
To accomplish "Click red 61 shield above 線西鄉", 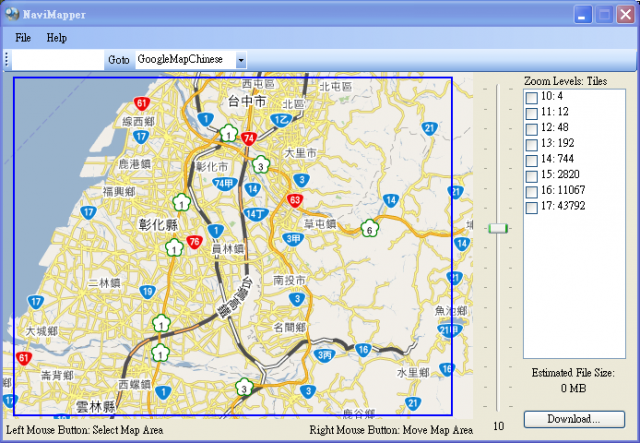I will [x=142, y=104].
